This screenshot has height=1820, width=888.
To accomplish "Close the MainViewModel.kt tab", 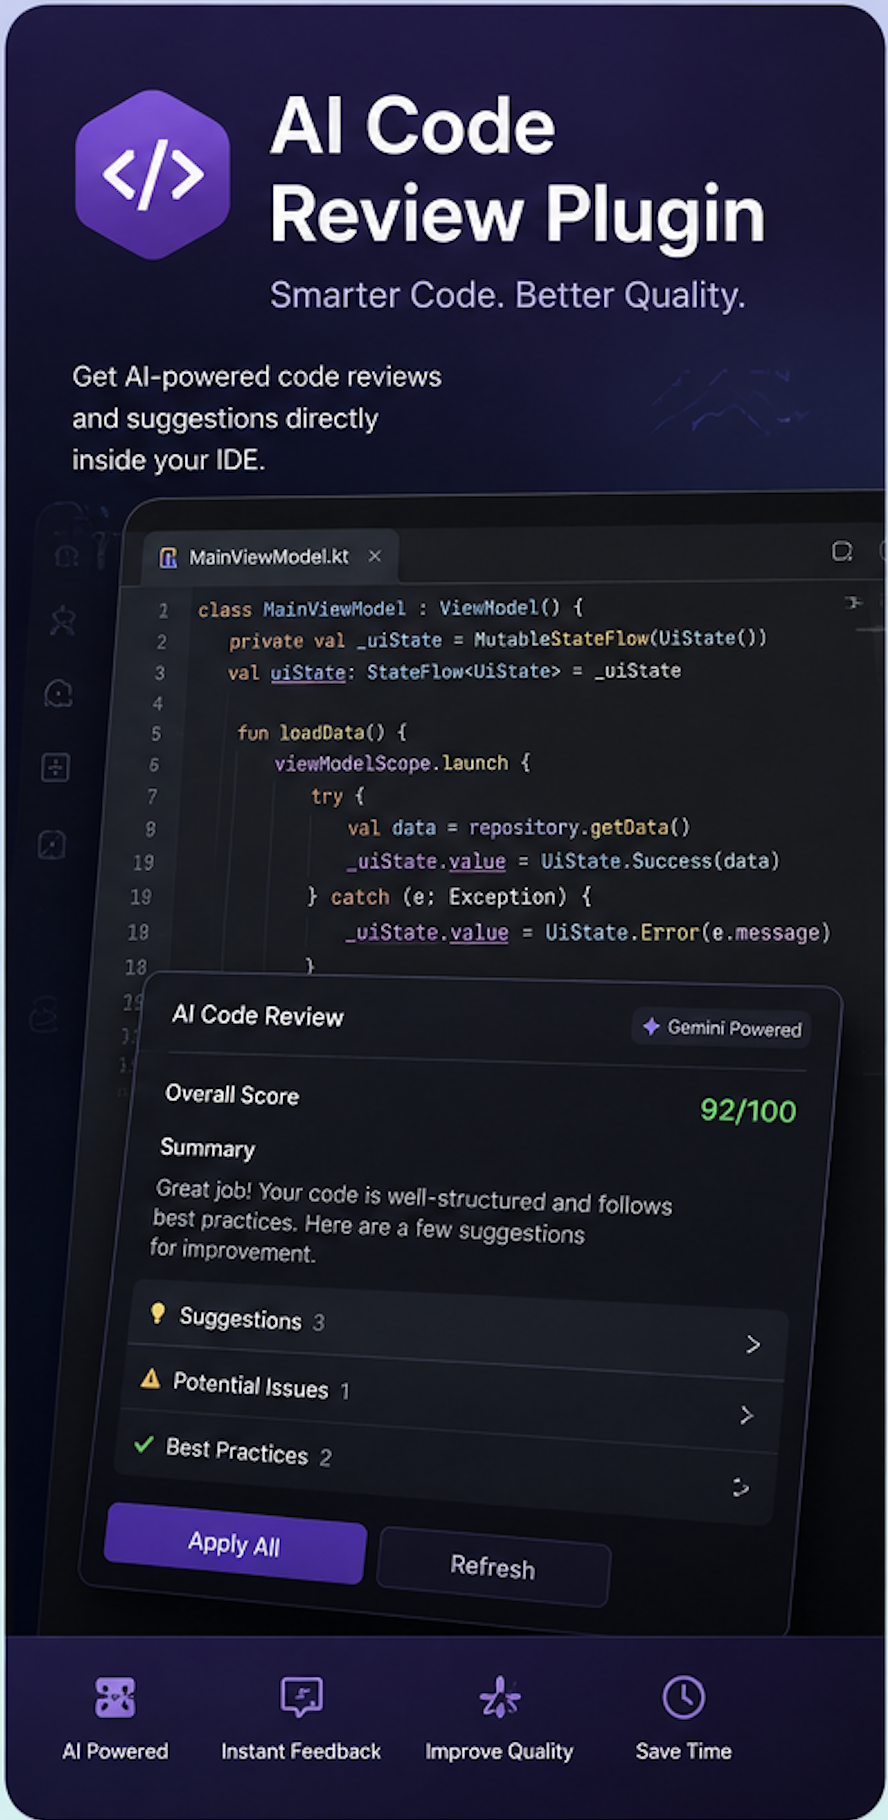I will pyautogui.click(x=375, y=556).
